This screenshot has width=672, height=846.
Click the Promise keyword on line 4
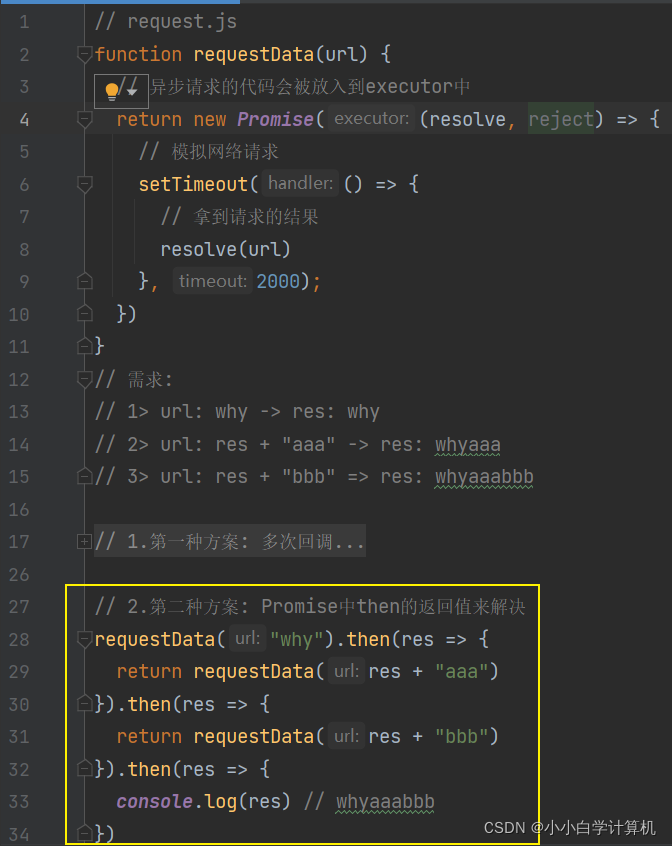pyautogui.click(x=275, y=119)
